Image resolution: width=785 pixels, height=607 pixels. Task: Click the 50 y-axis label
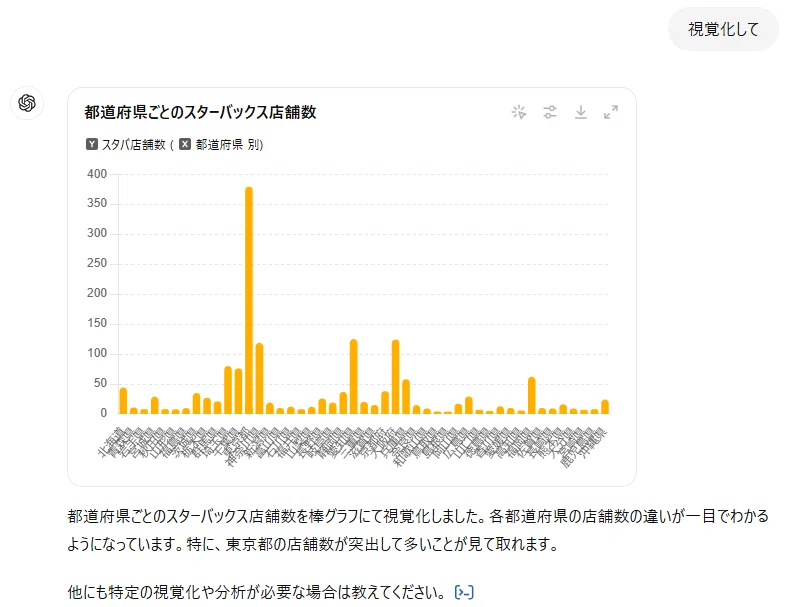point(100,384)
